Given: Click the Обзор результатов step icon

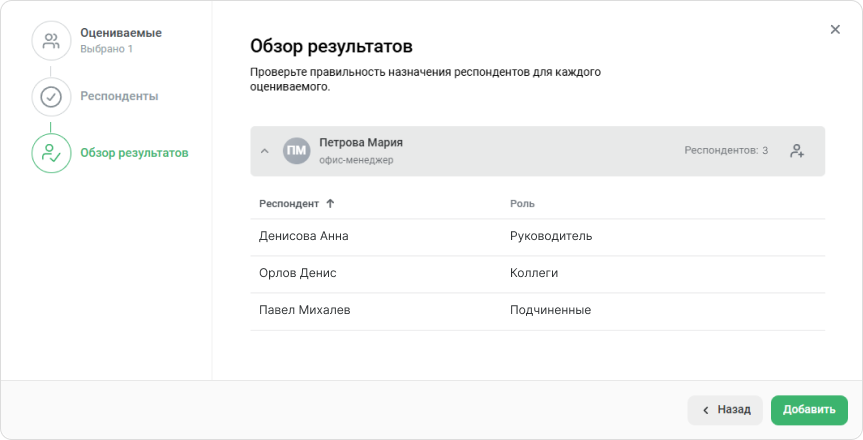Looking at the screenshot, I should pos(51,153).
